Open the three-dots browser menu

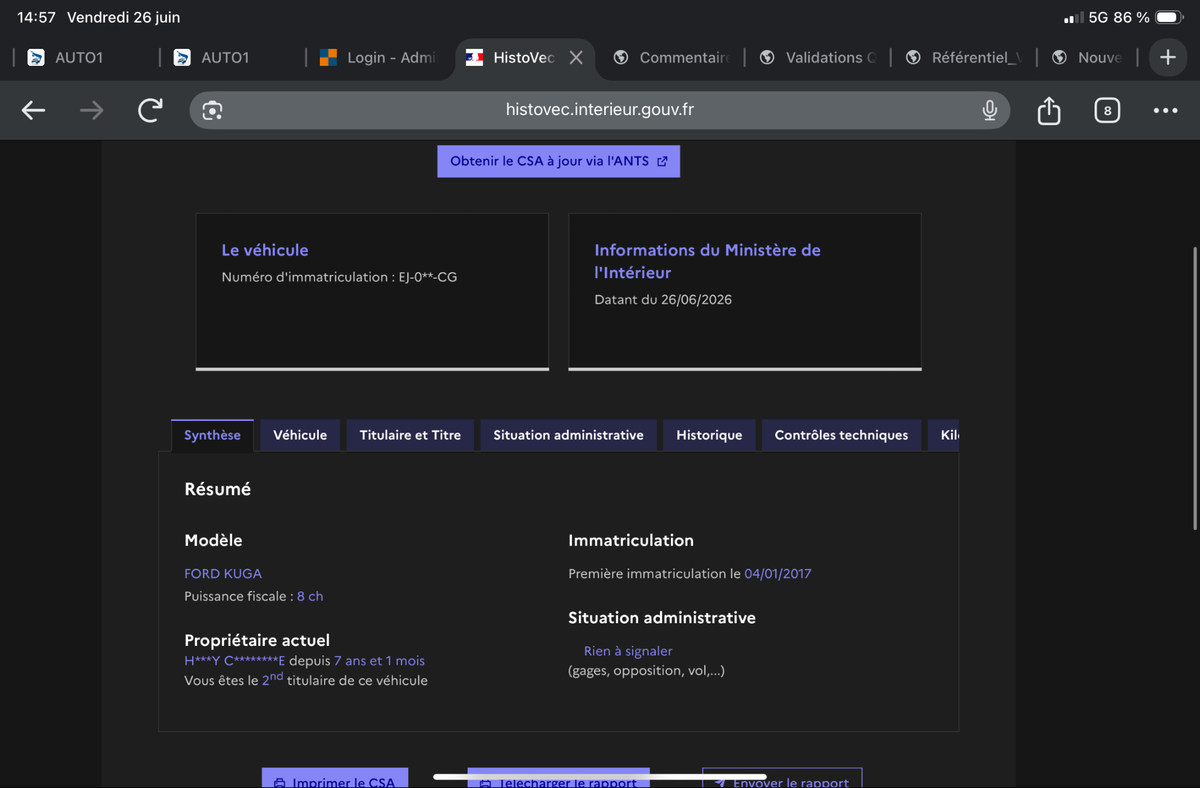tap(1165, 110)
